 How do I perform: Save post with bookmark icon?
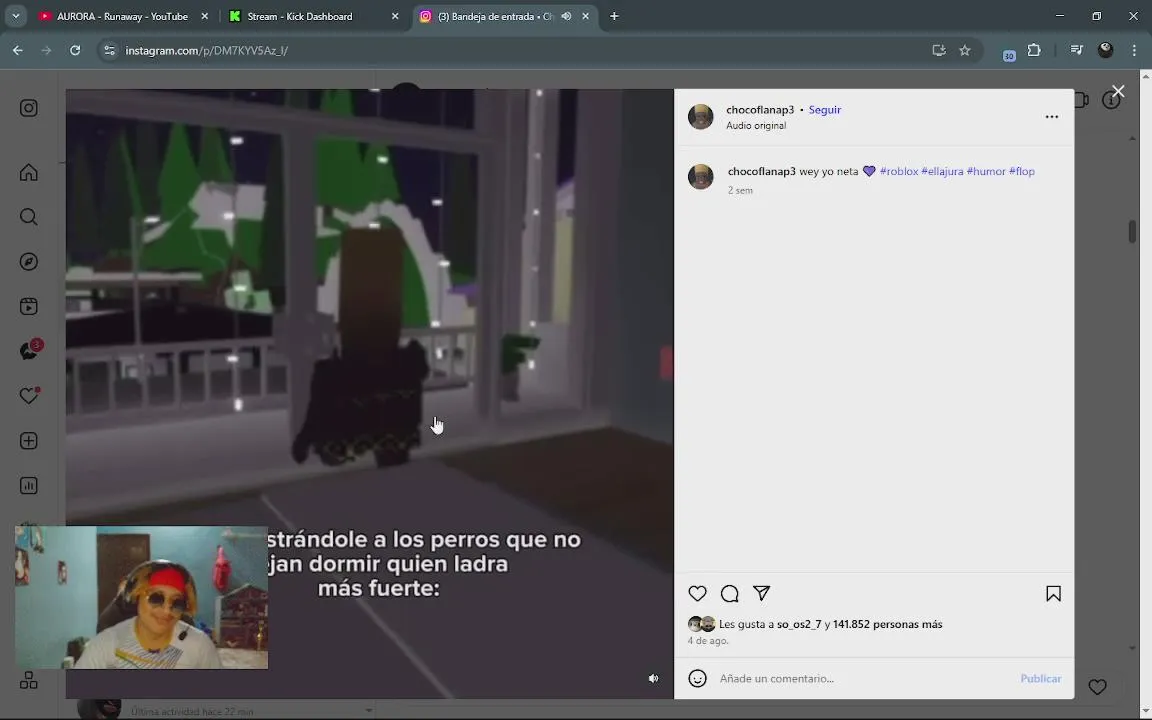click(1053, 594)
